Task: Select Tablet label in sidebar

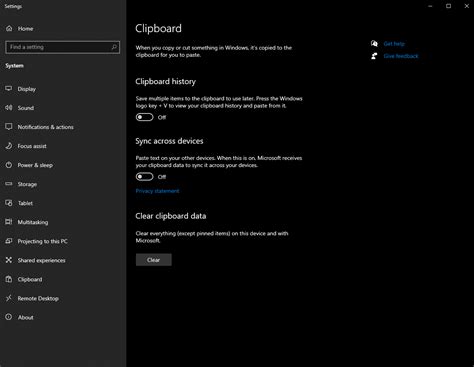Action: tap(25, 203)
